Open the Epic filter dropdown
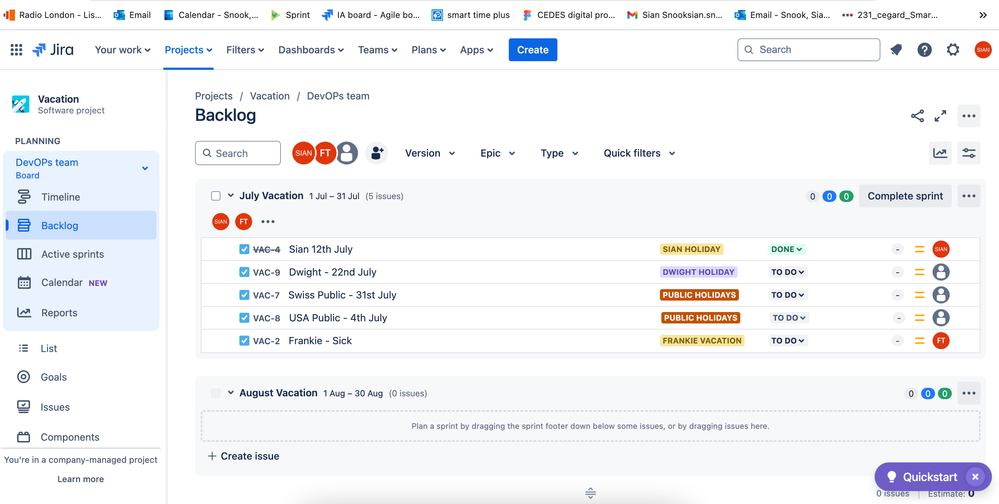This screenshot has height=504, width=999. point(498,153)
